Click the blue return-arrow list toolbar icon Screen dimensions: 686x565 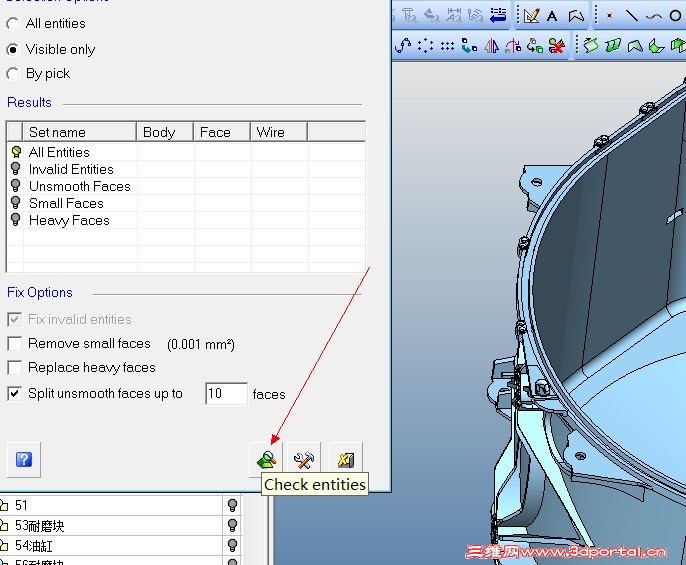tap(497, 16)
